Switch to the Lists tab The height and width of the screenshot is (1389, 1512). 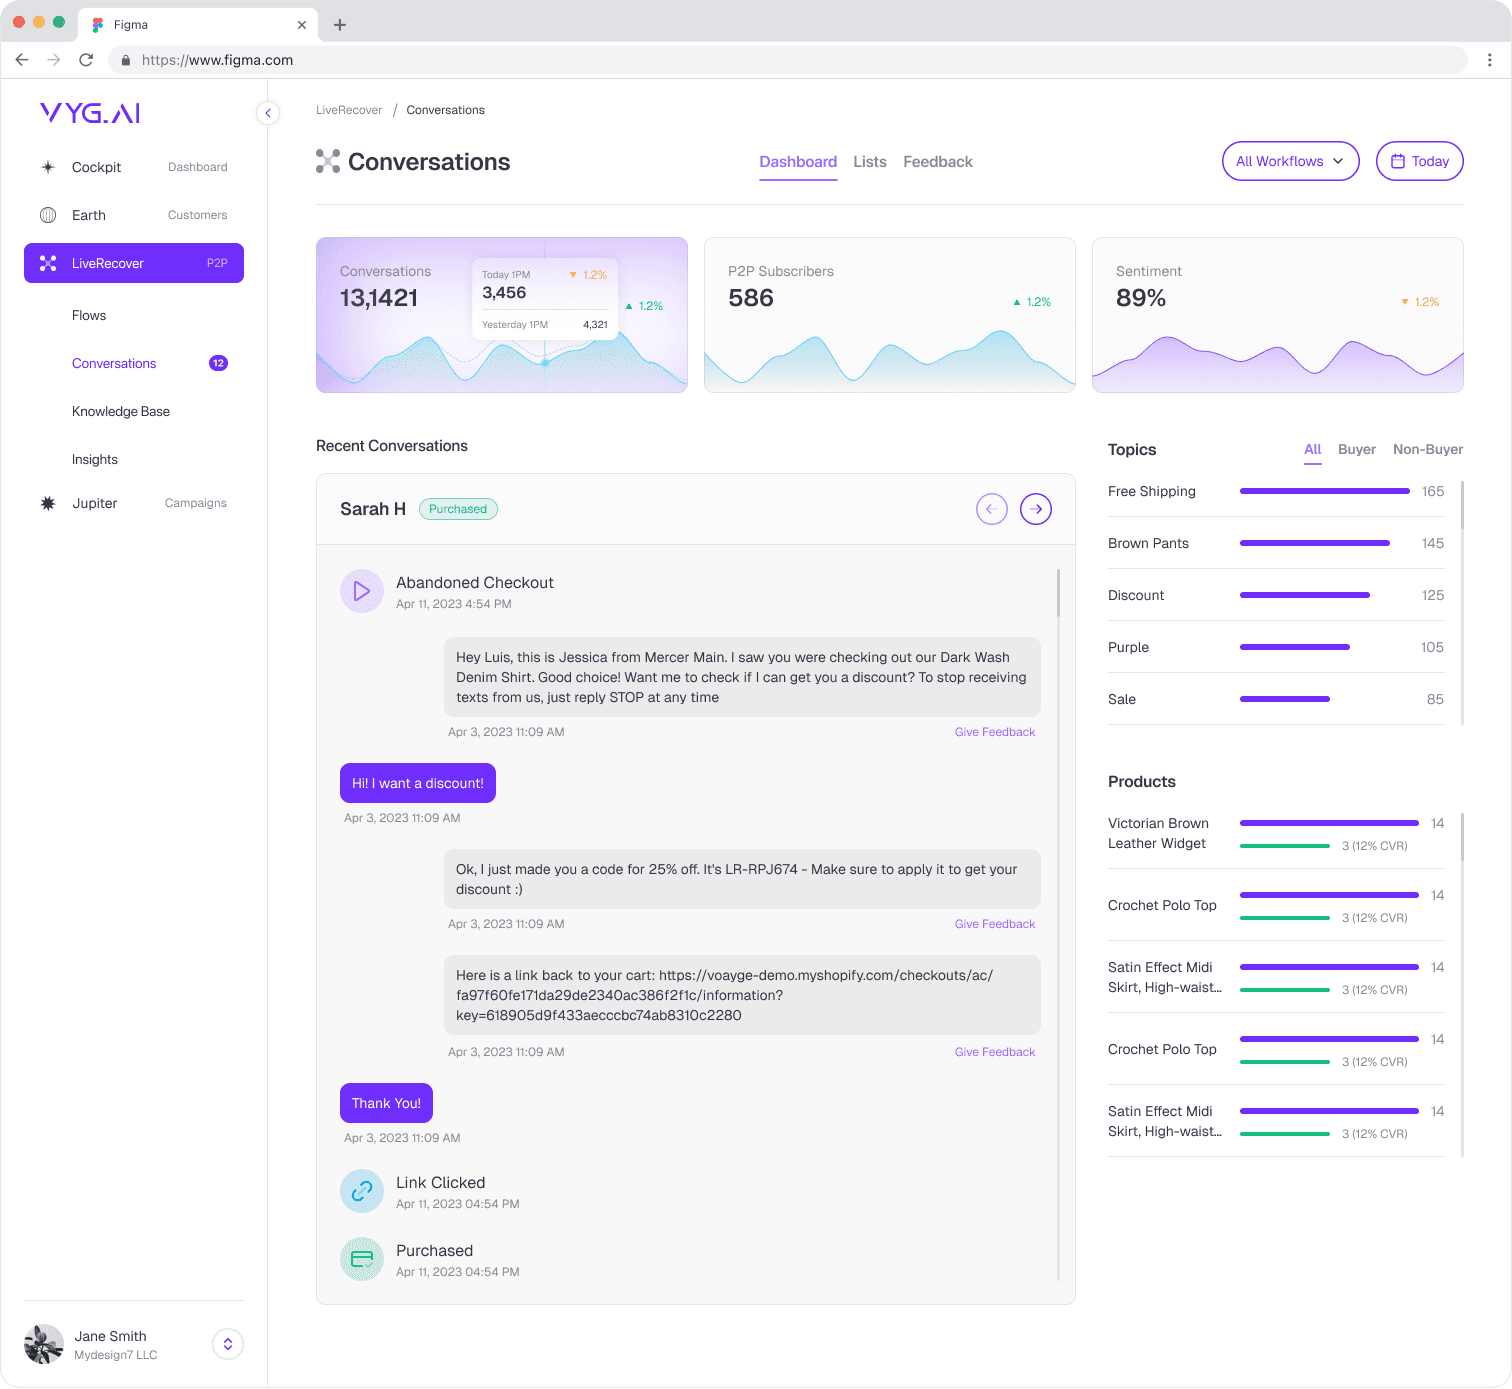[869, 161]
